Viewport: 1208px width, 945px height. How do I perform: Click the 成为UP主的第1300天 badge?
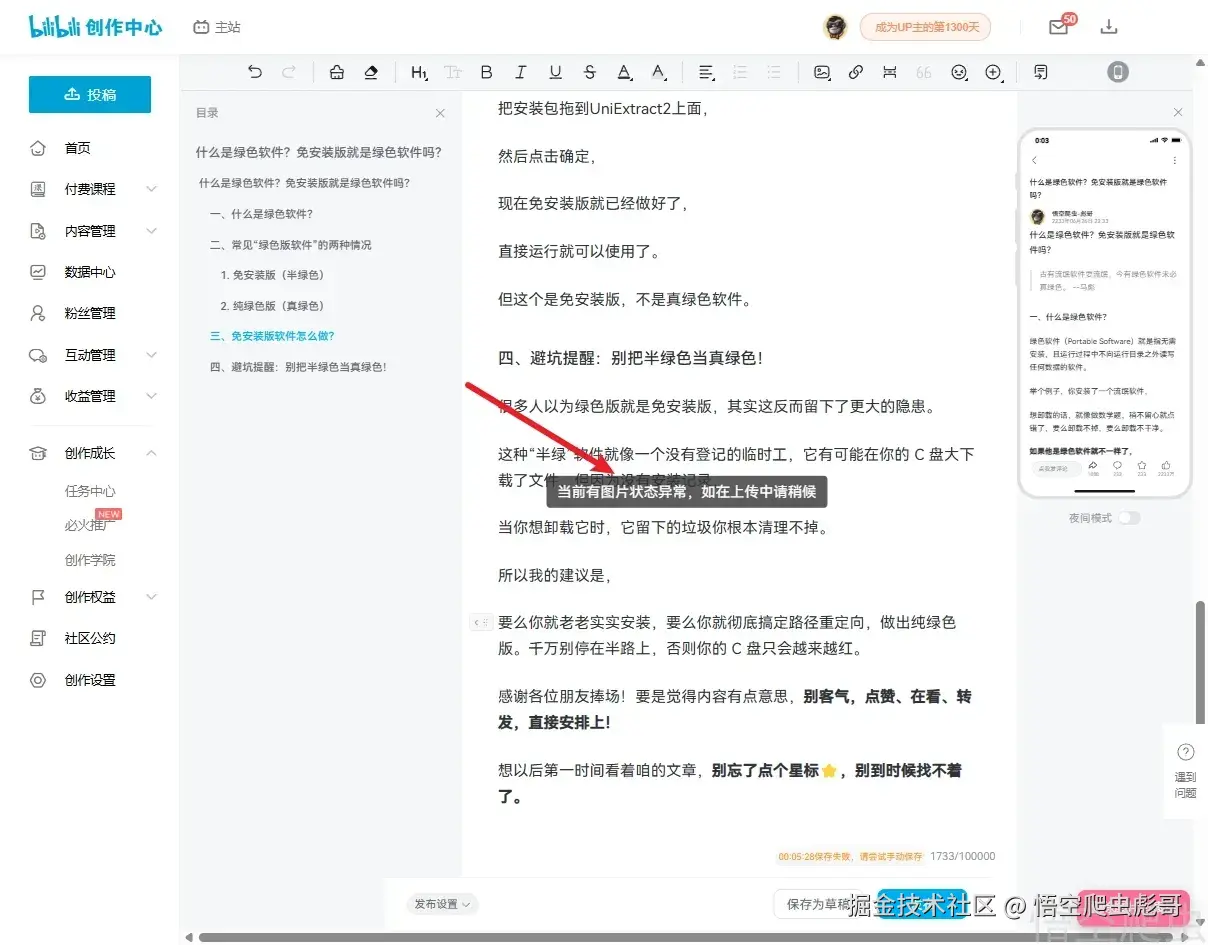click(925, 27)
